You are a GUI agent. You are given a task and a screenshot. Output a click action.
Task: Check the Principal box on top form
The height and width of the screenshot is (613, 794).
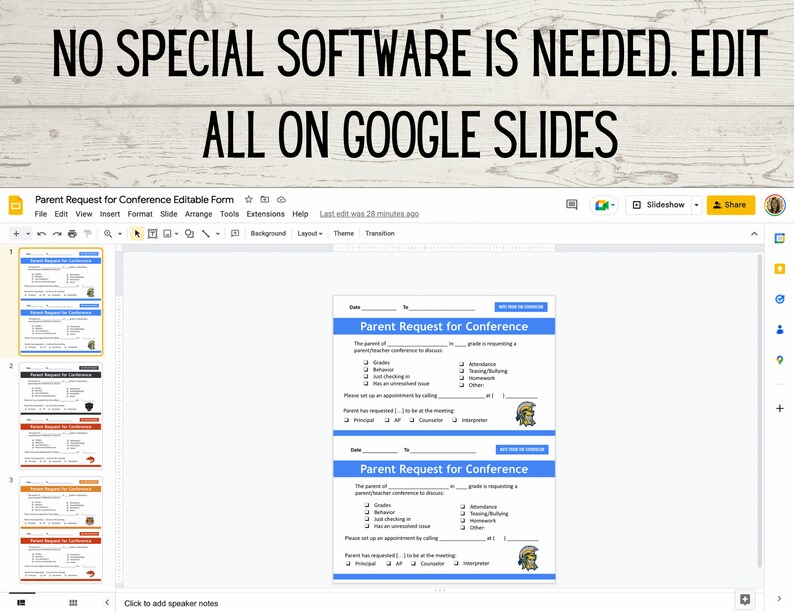tap(347, 420)
